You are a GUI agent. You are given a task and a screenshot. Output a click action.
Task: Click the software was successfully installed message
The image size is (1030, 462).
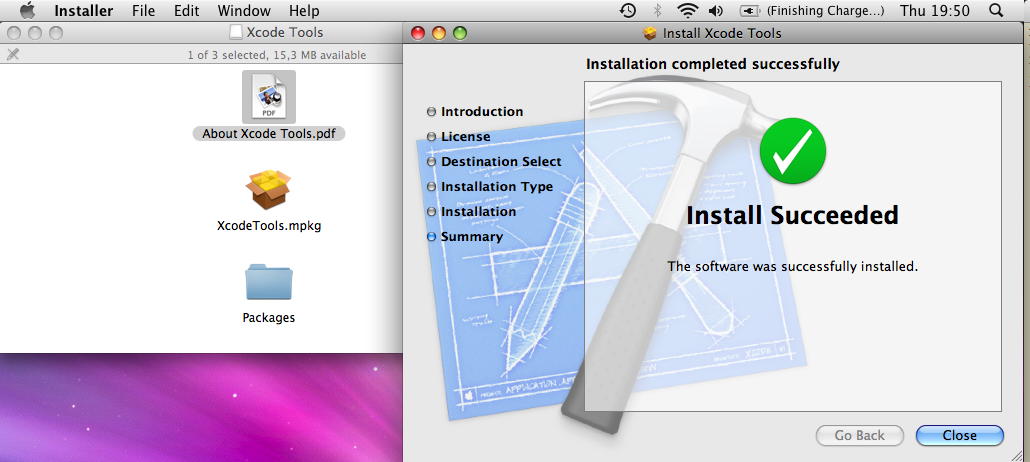point(792,267)
